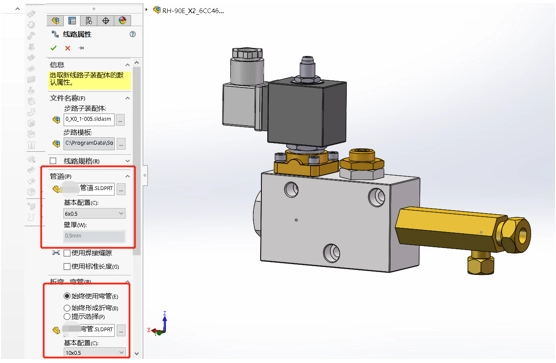
Task: Click the icon beside routing template field
Action: (56, 144)
